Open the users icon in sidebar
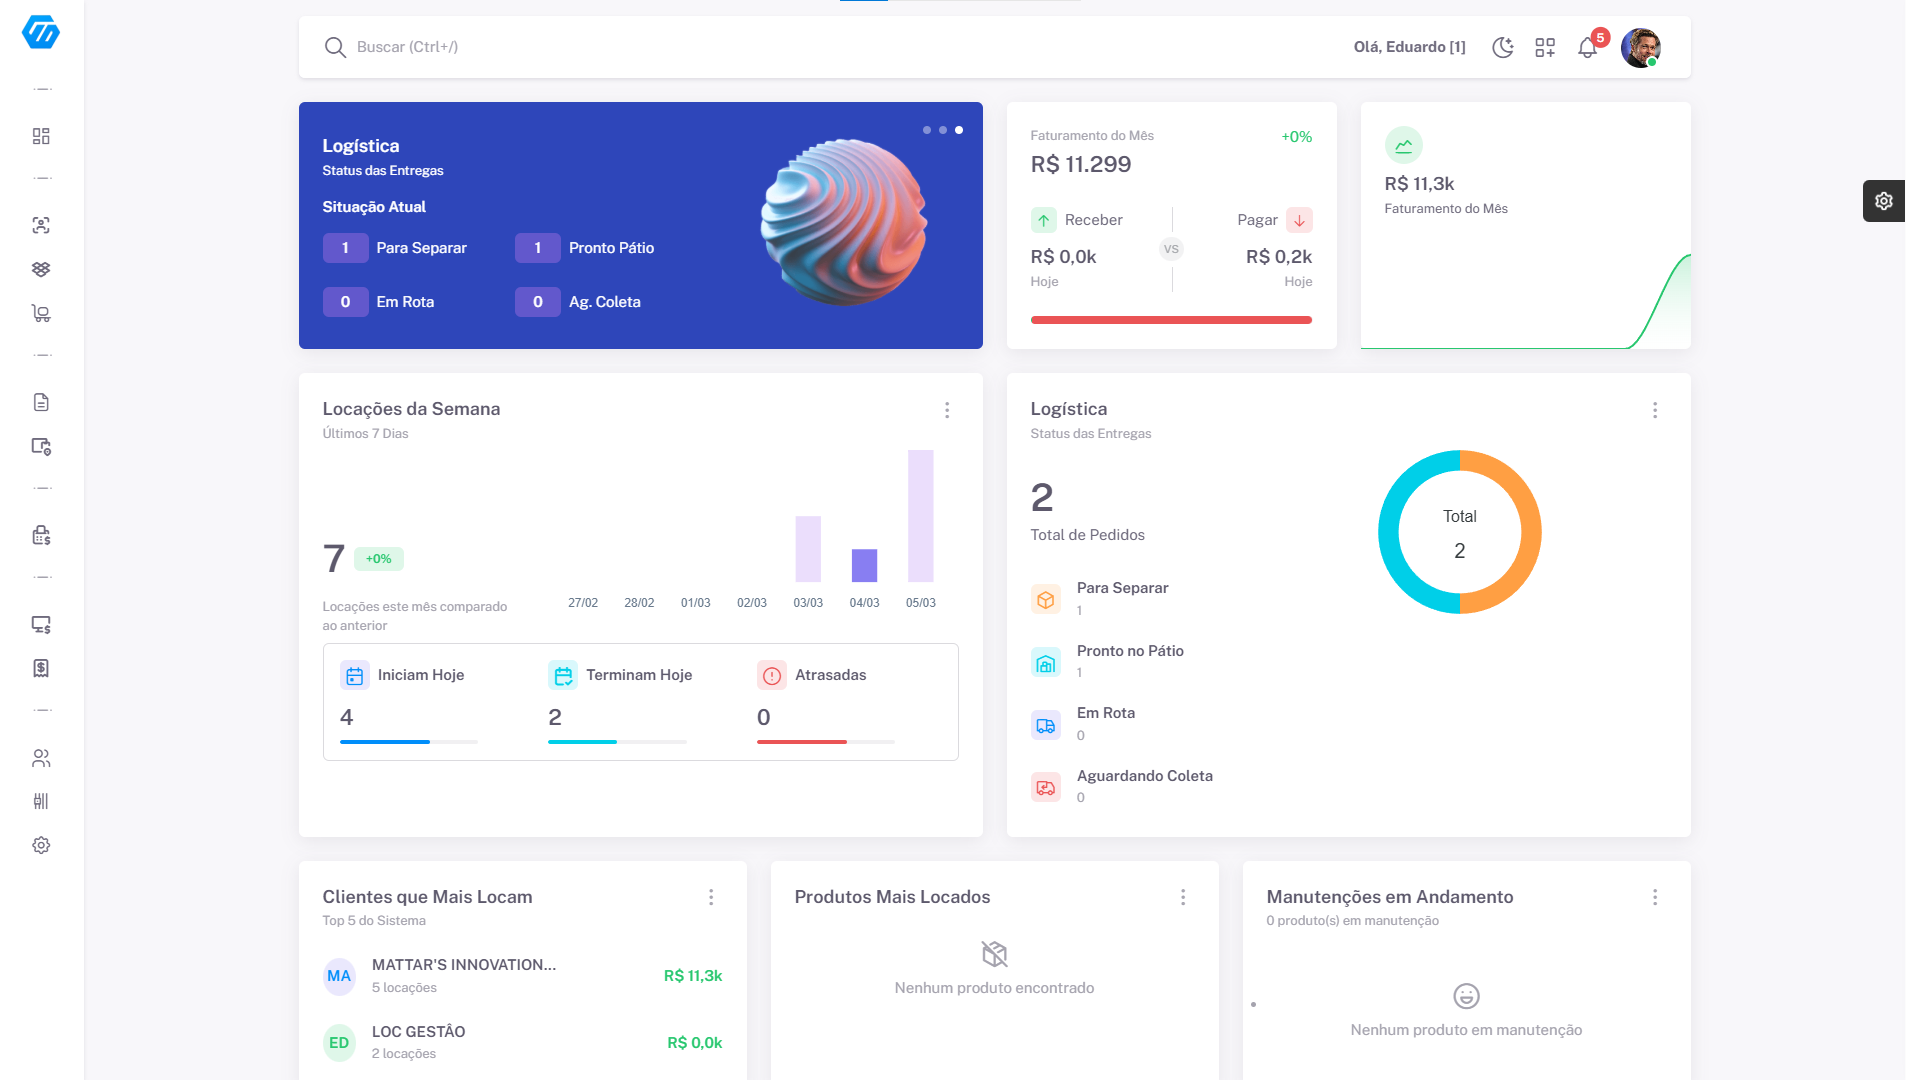 click(x=41, y=758)
